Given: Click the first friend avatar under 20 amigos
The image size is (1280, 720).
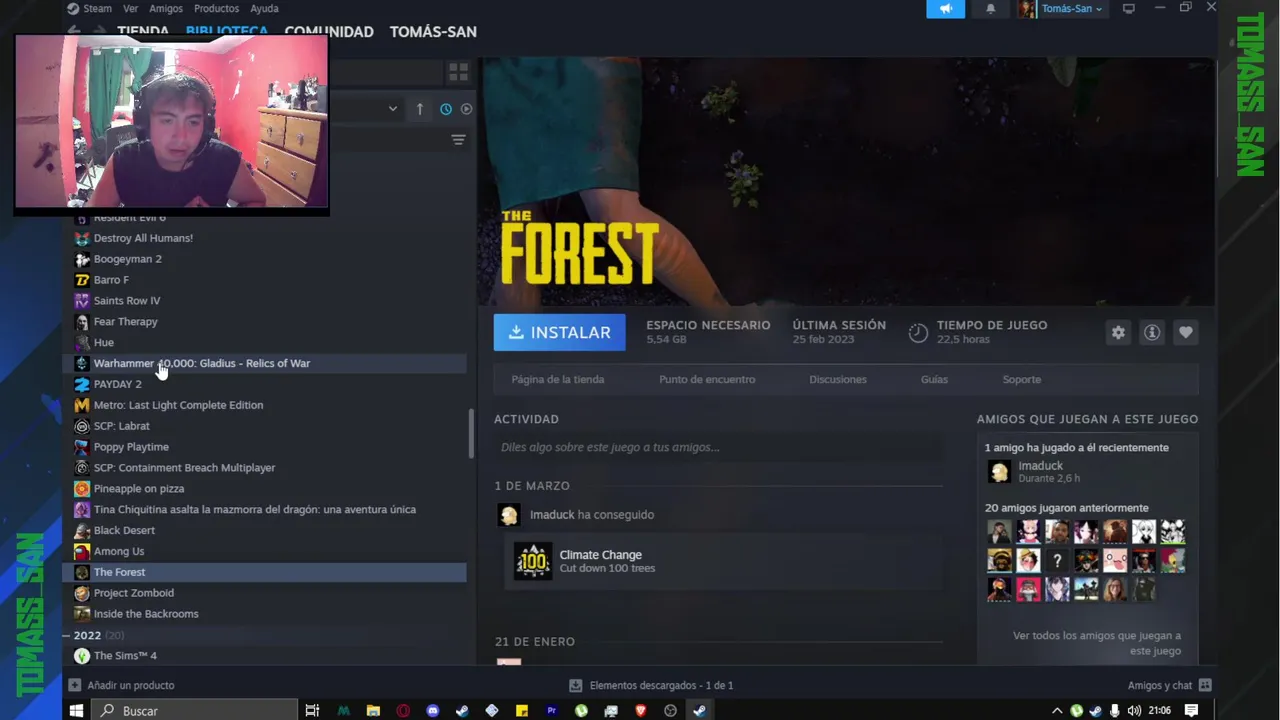Looking at the screenshot, I should pos(999,531).
